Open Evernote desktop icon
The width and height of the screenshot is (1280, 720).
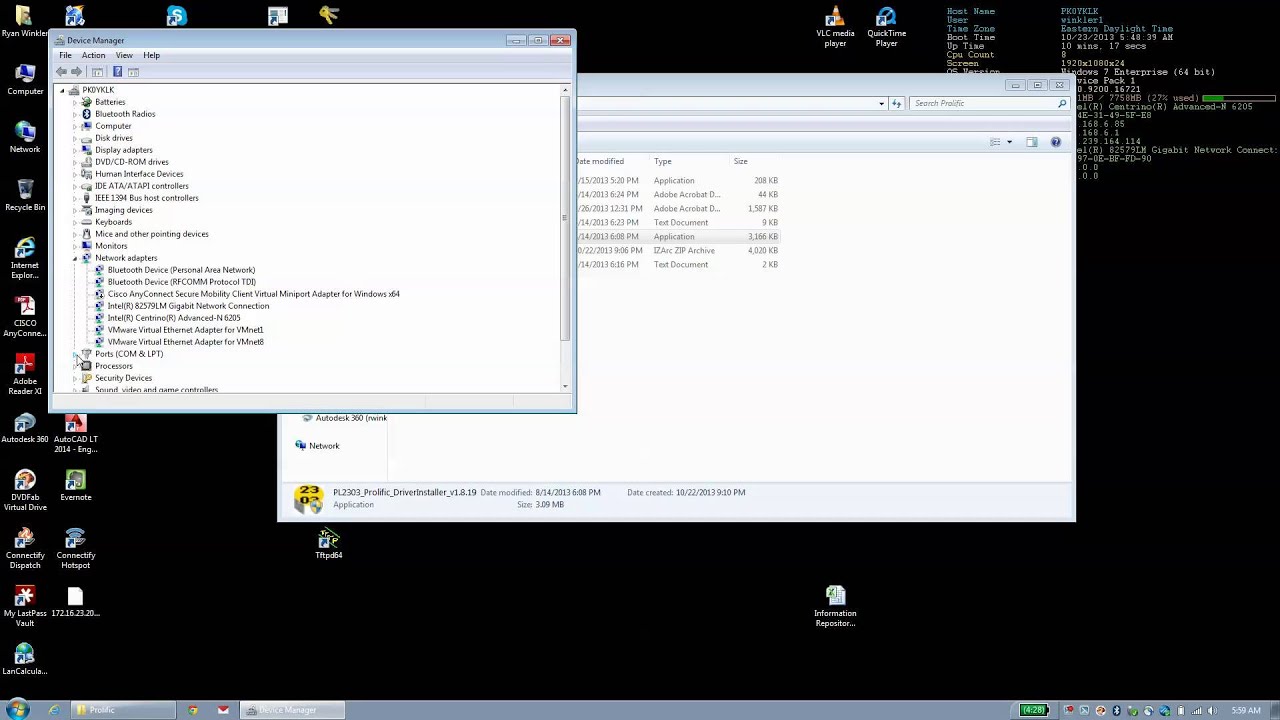coord(76,484)
